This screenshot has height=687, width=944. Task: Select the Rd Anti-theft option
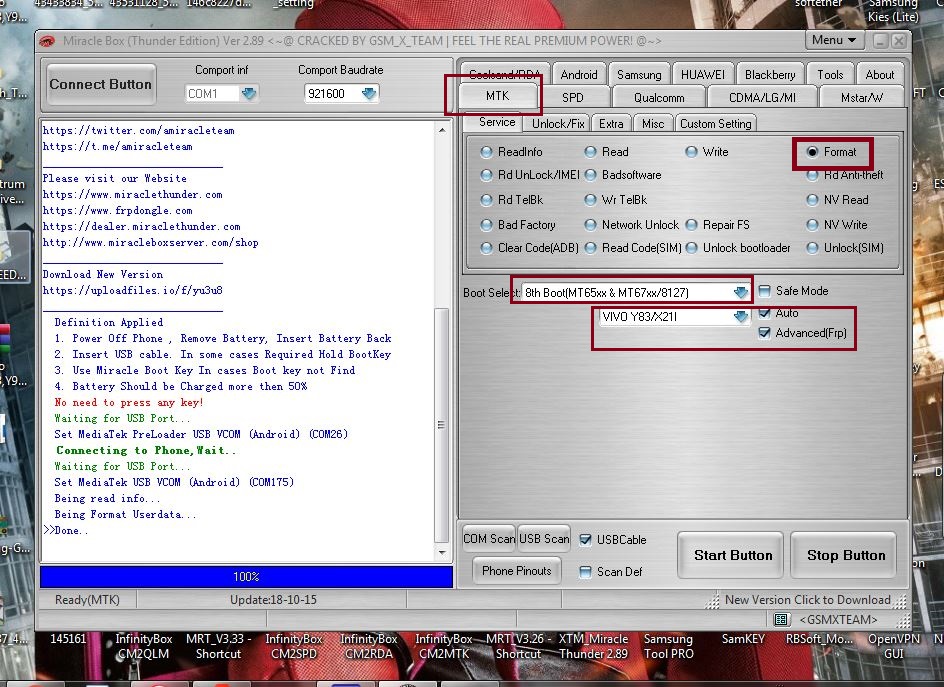click(x=813, y=175)
